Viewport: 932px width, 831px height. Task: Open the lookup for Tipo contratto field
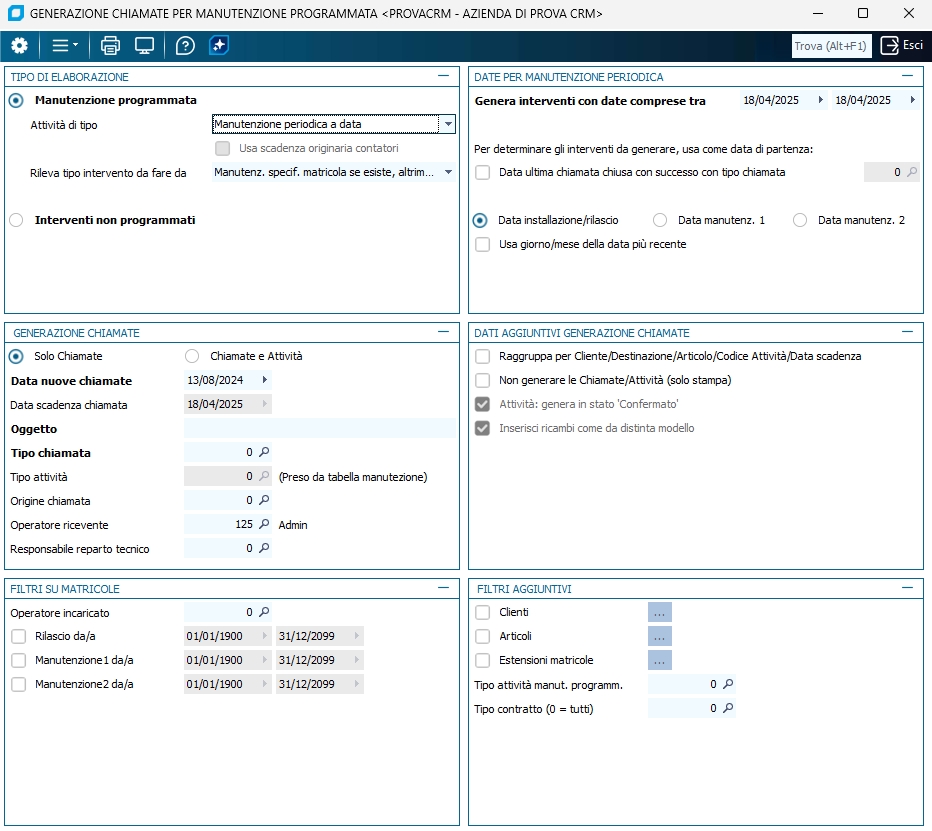tap(728, 709)
